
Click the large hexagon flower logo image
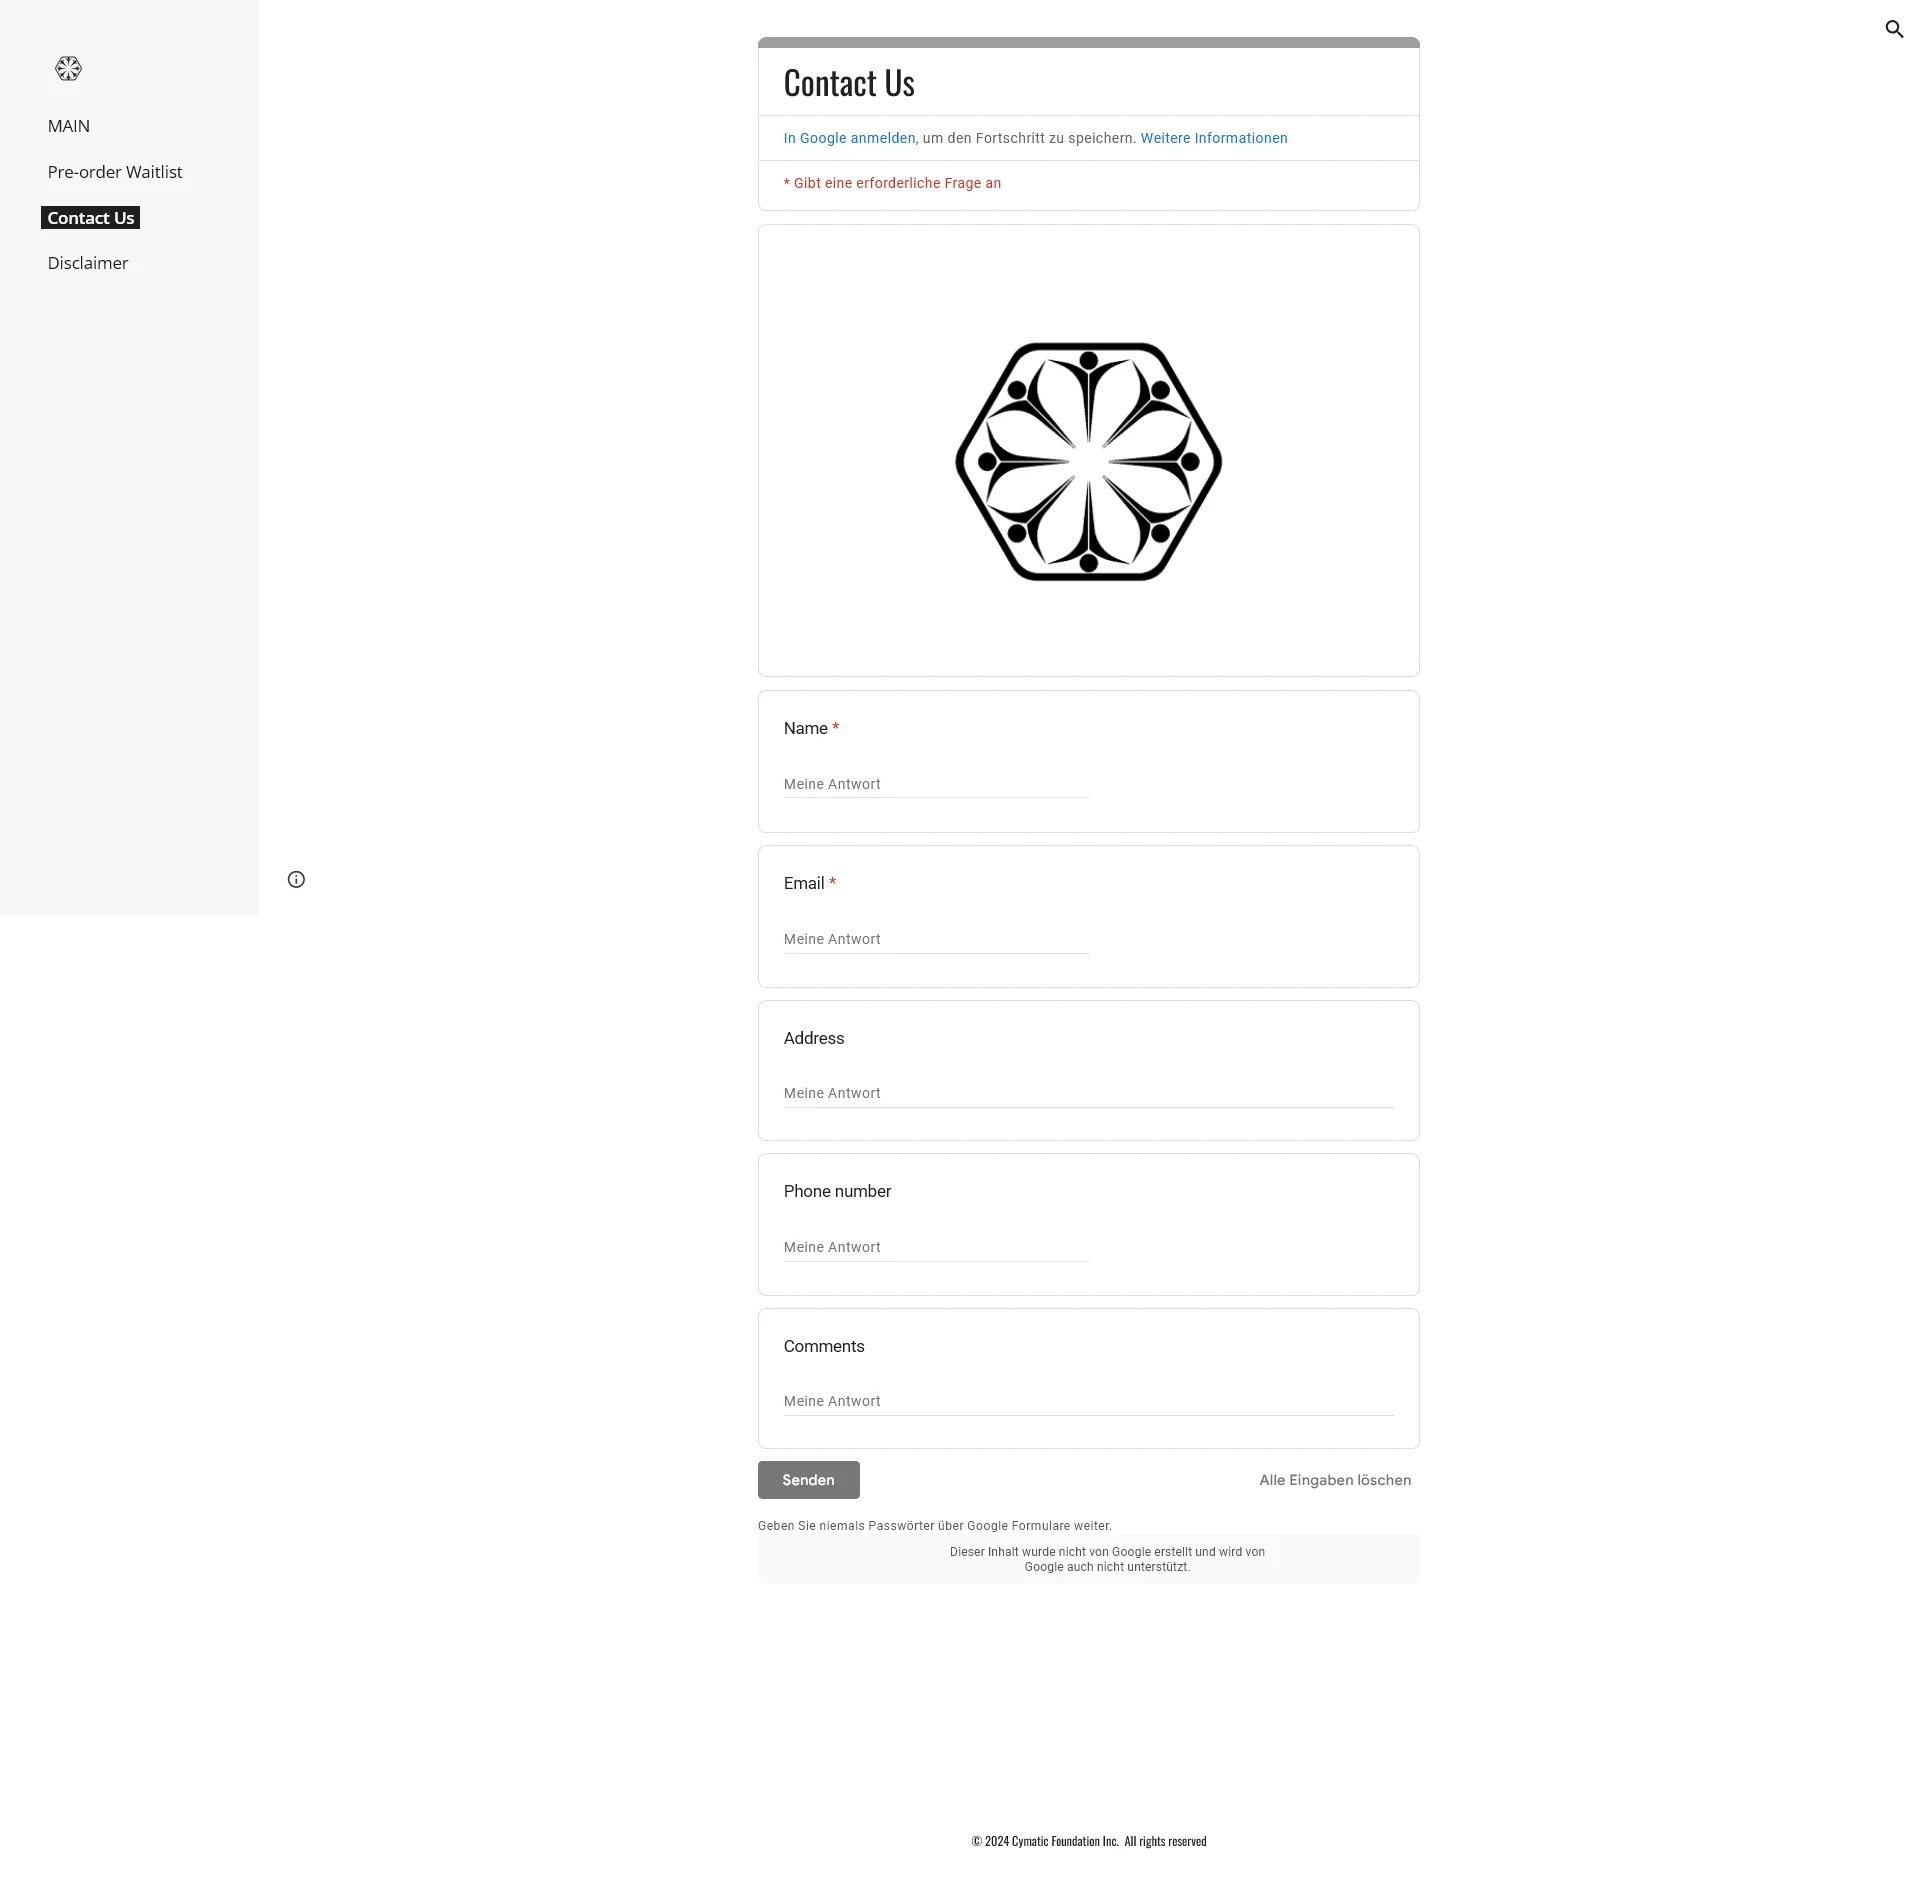click(x=1088, y=461)
